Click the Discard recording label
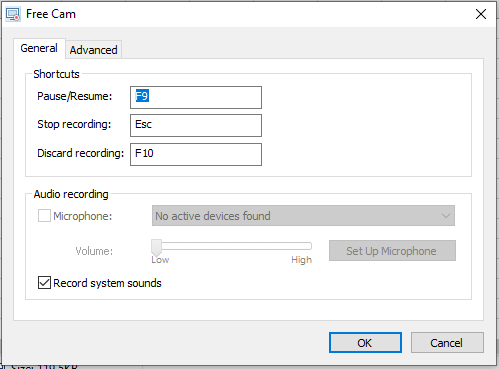Screen dimensions: 499x369 point(80,153)
